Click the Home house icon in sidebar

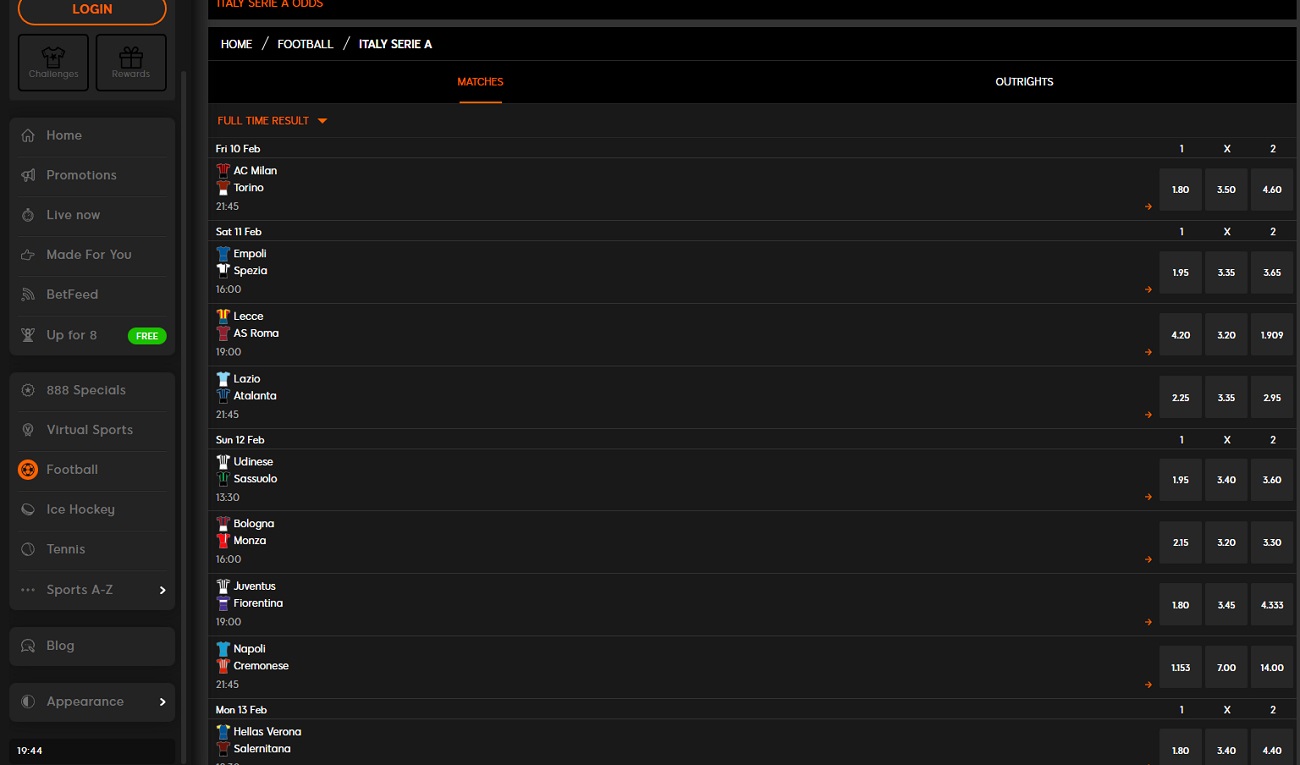pyautogui.click(x=28, y=135)
